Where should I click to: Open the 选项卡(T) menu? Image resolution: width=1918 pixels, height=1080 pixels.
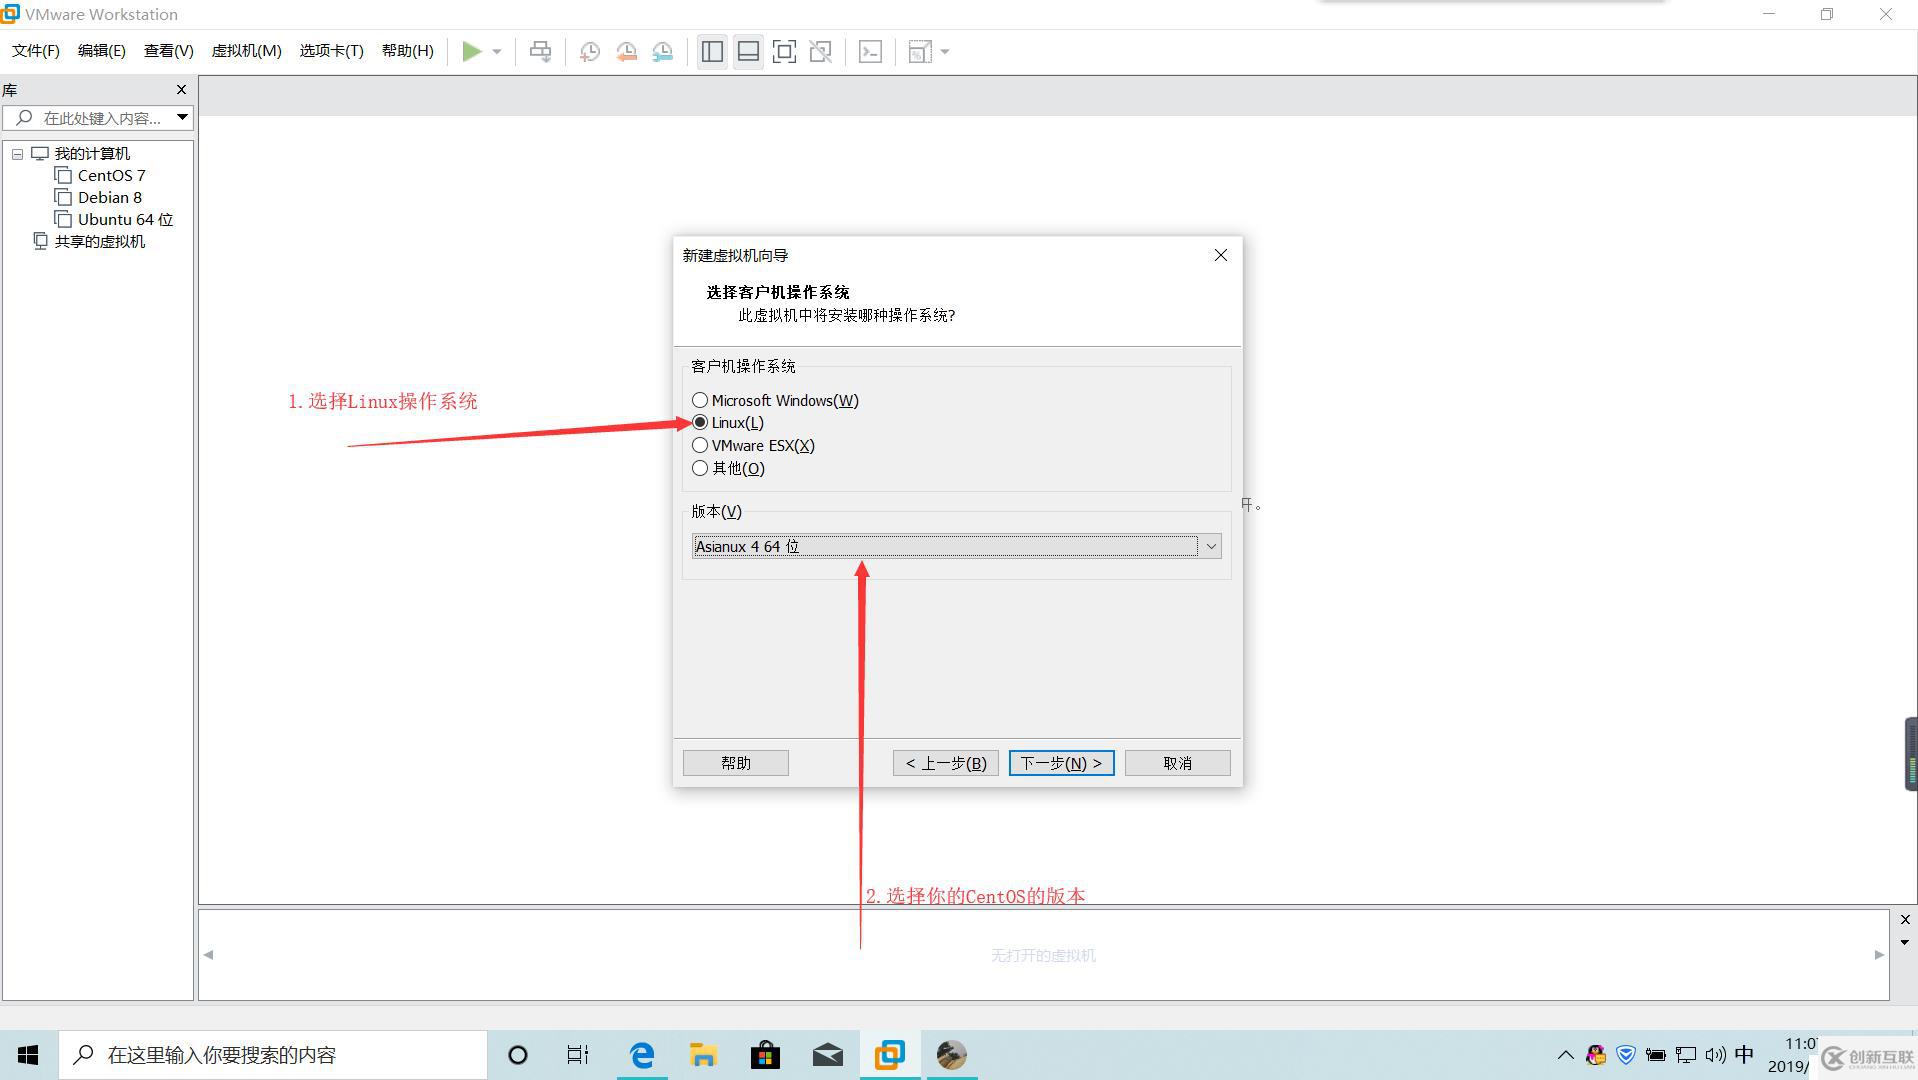pos(331,51)
